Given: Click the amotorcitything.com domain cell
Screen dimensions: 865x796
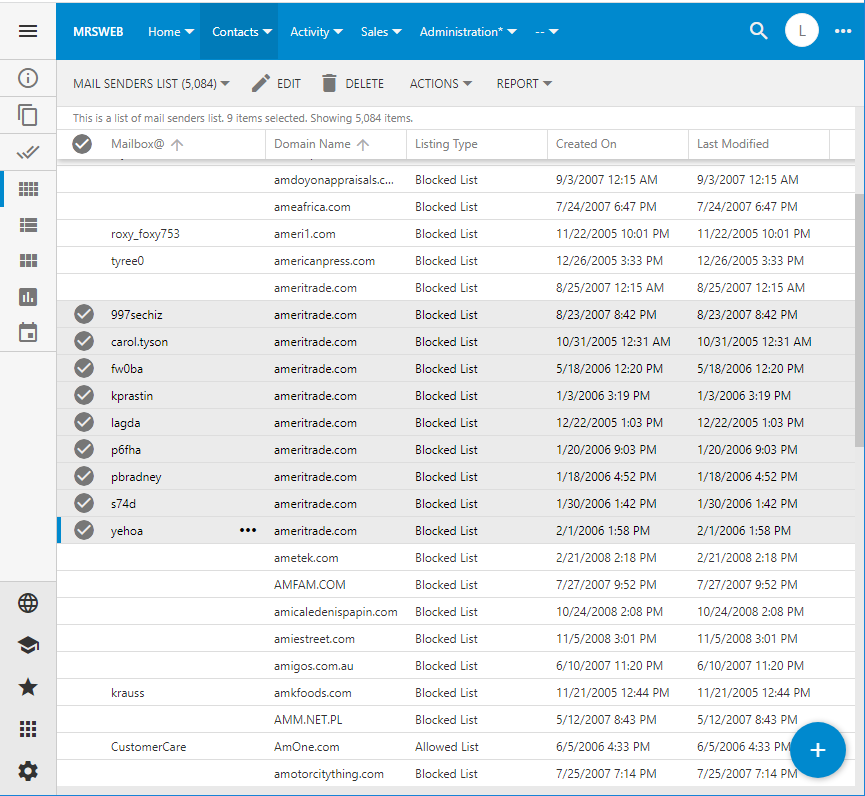Looking at the screenshot, I should point(329,773).
